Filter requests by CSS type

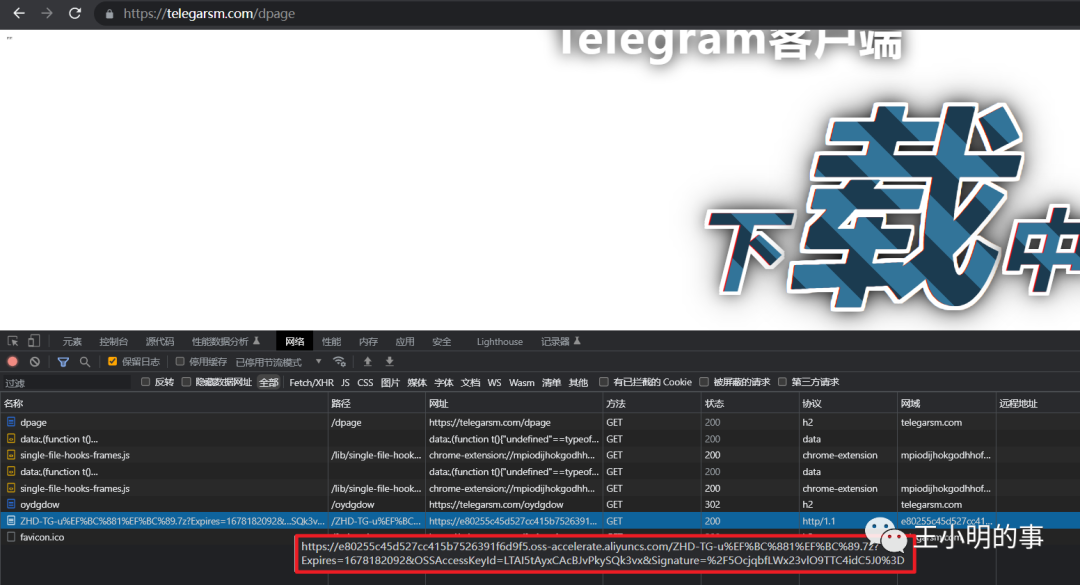(365, 382)
